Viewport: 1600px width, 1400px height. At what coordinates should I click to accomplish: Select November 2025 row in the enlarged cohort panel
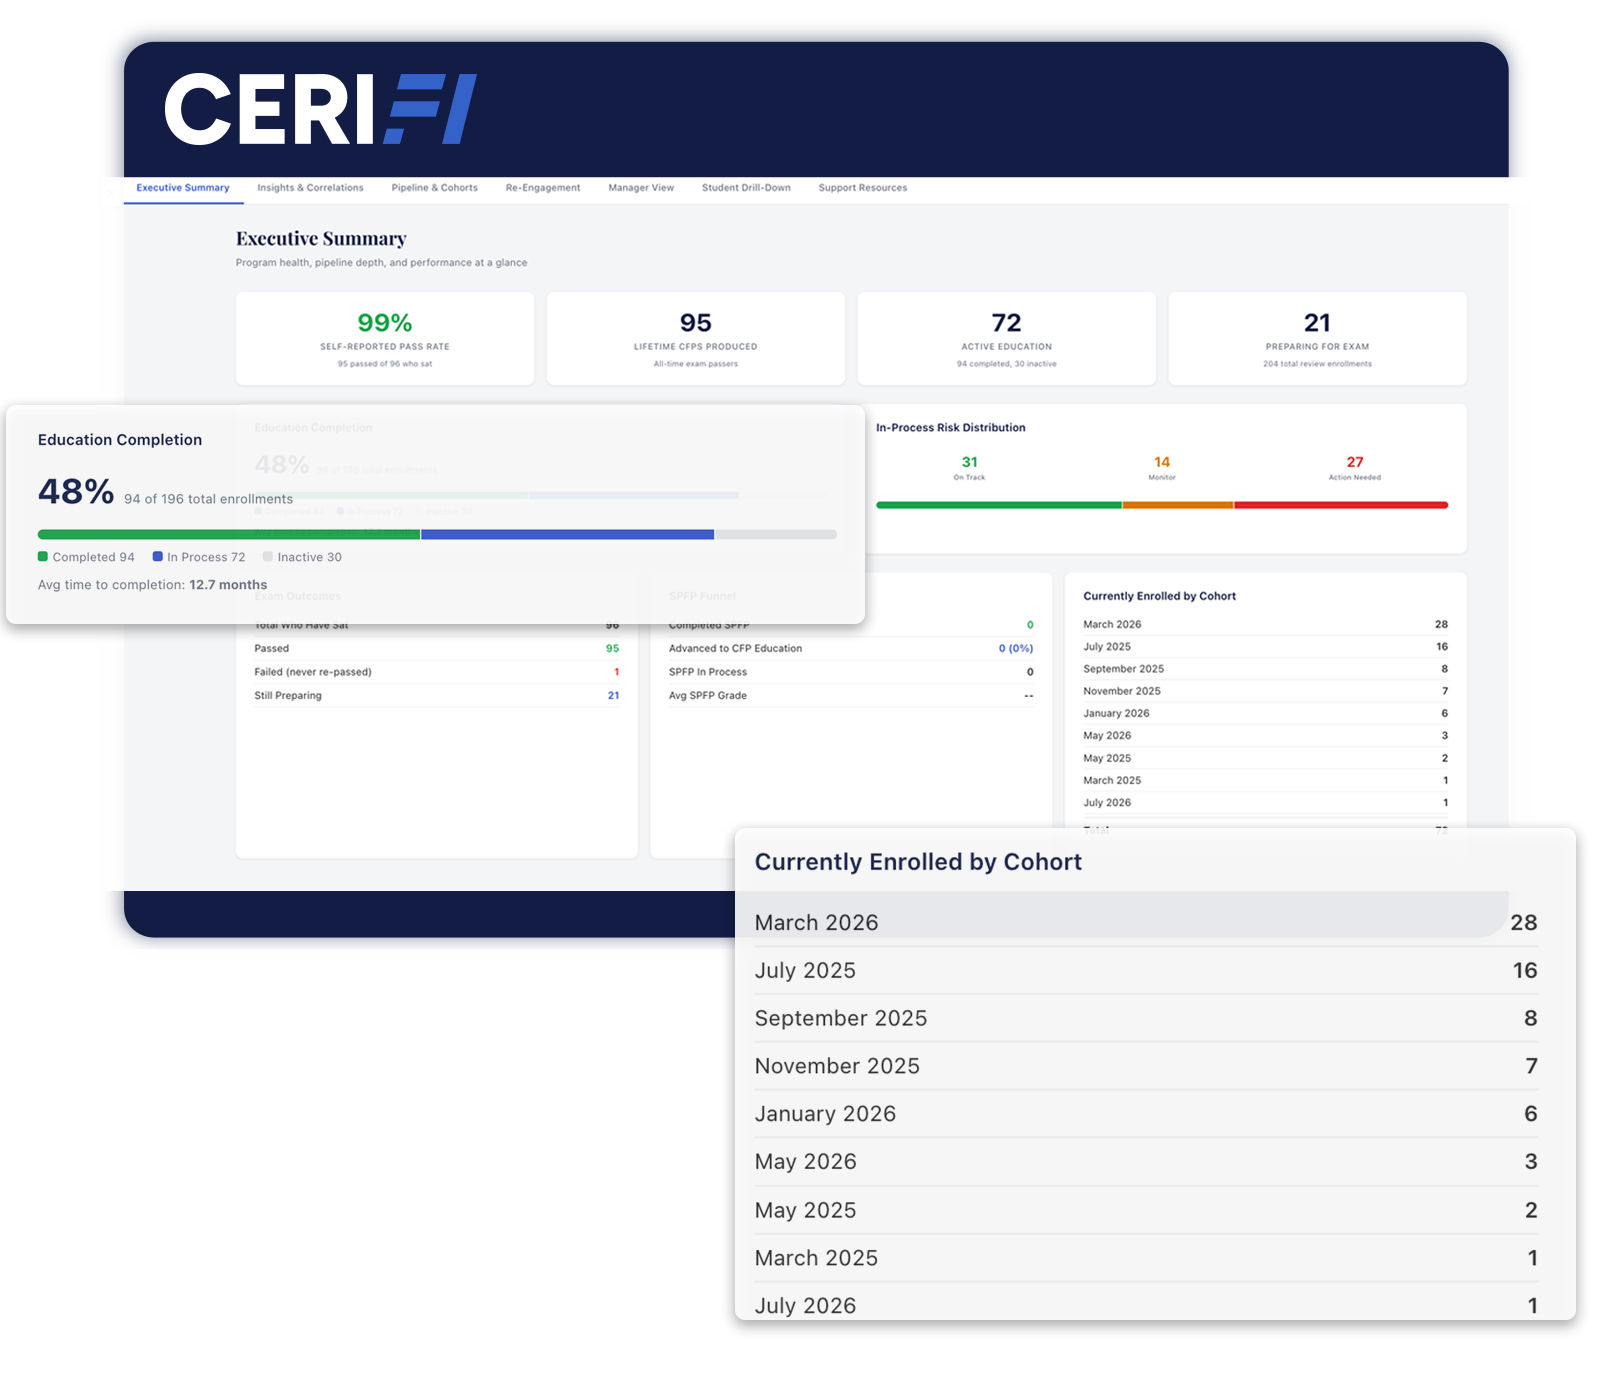pos(1146,1066)
